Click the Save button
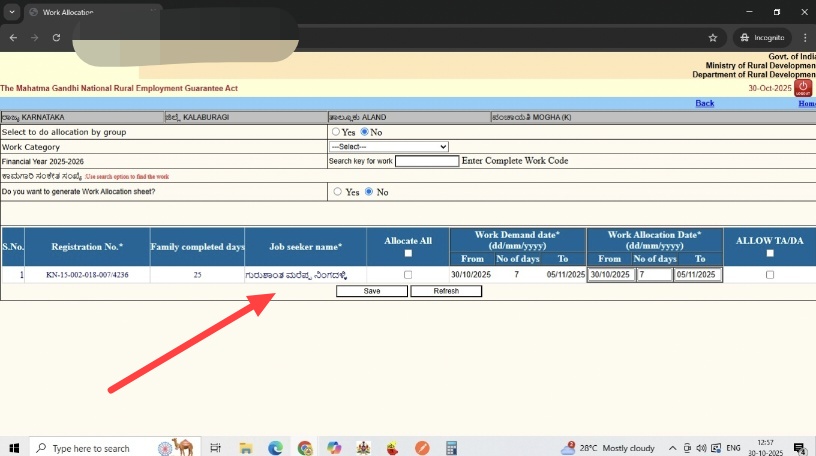The image size is (816, 456). 371,292
